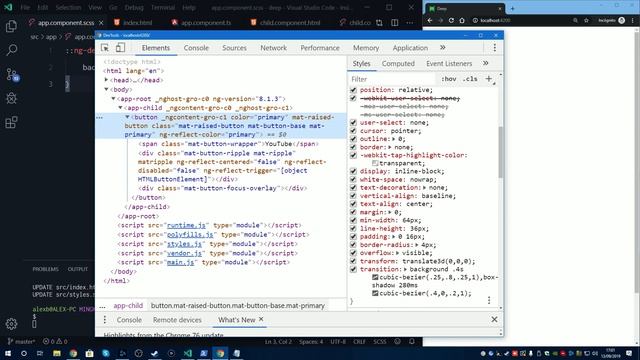640x360 pixels.
Task: Switch to DevTools Sources tab
Action: [x=234, y=48]
